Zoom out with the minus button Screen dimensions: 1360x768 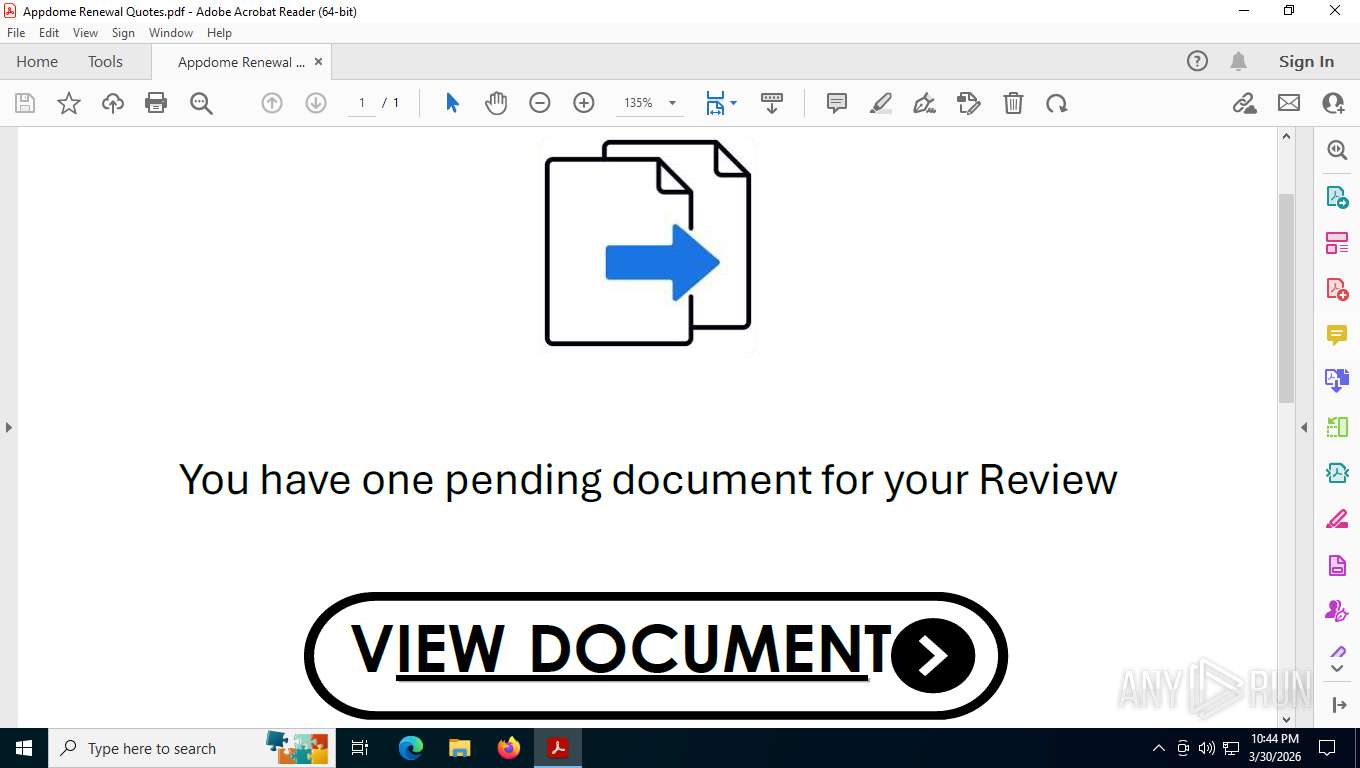[x=540, y=103]
